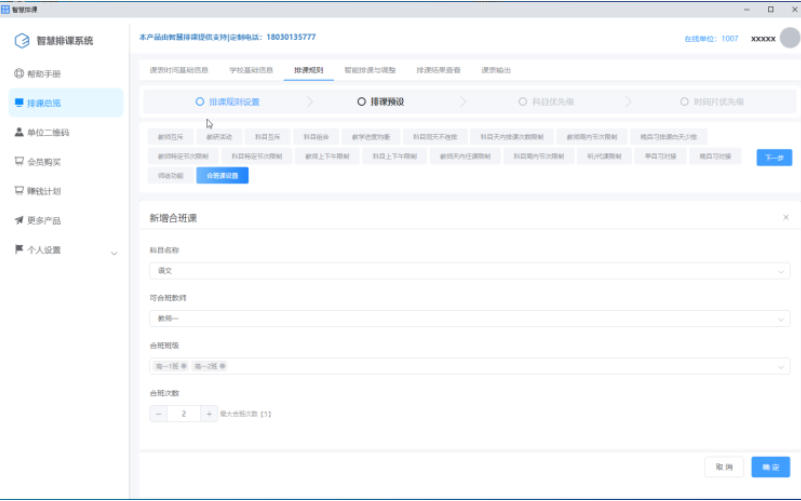Switch to the 学校基础信息 tab
Screen dimensions: 801x501
click(x=251, y=71)
